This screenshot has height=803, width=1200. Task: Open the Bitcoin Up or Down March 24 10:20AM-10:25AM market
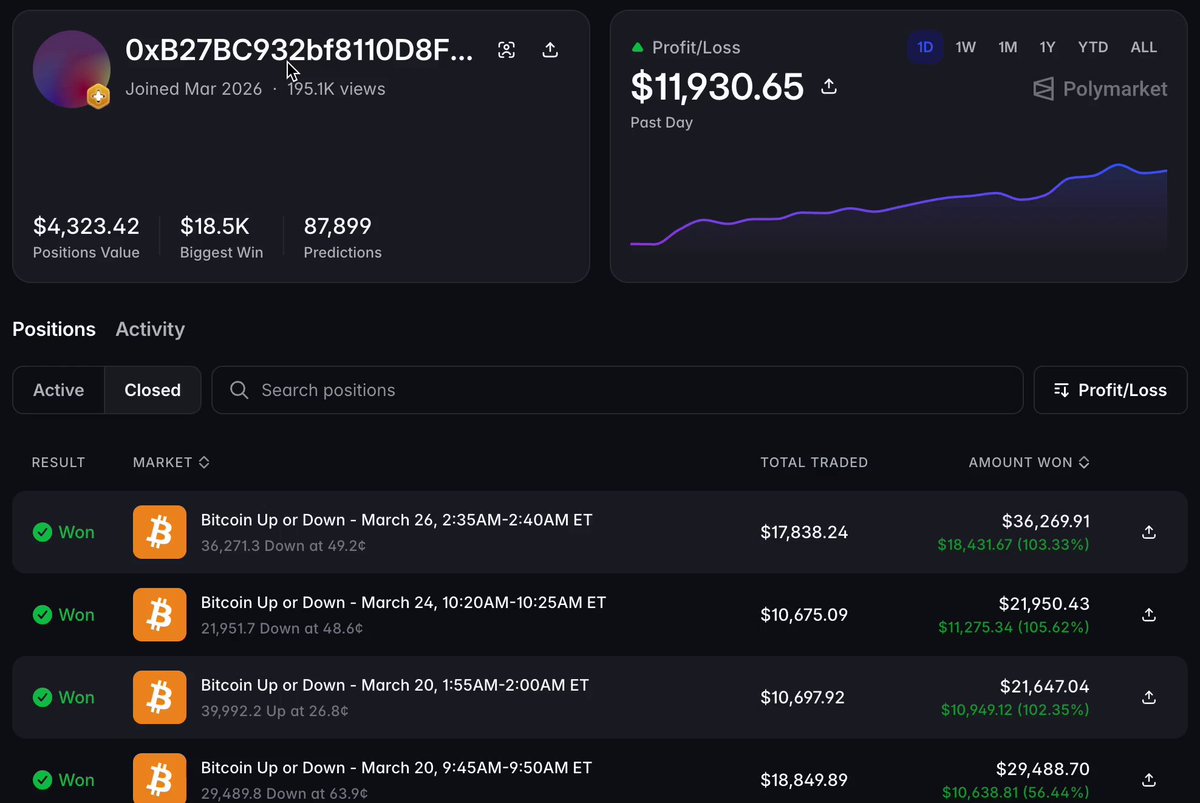pos(403,603)
